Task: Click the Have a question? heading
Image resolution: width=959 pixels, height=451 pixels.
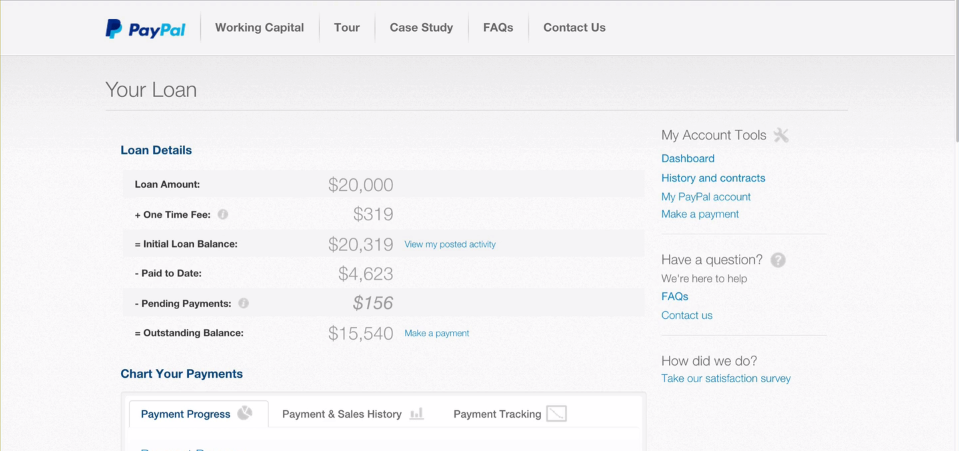Action: [x=712, y=260]
